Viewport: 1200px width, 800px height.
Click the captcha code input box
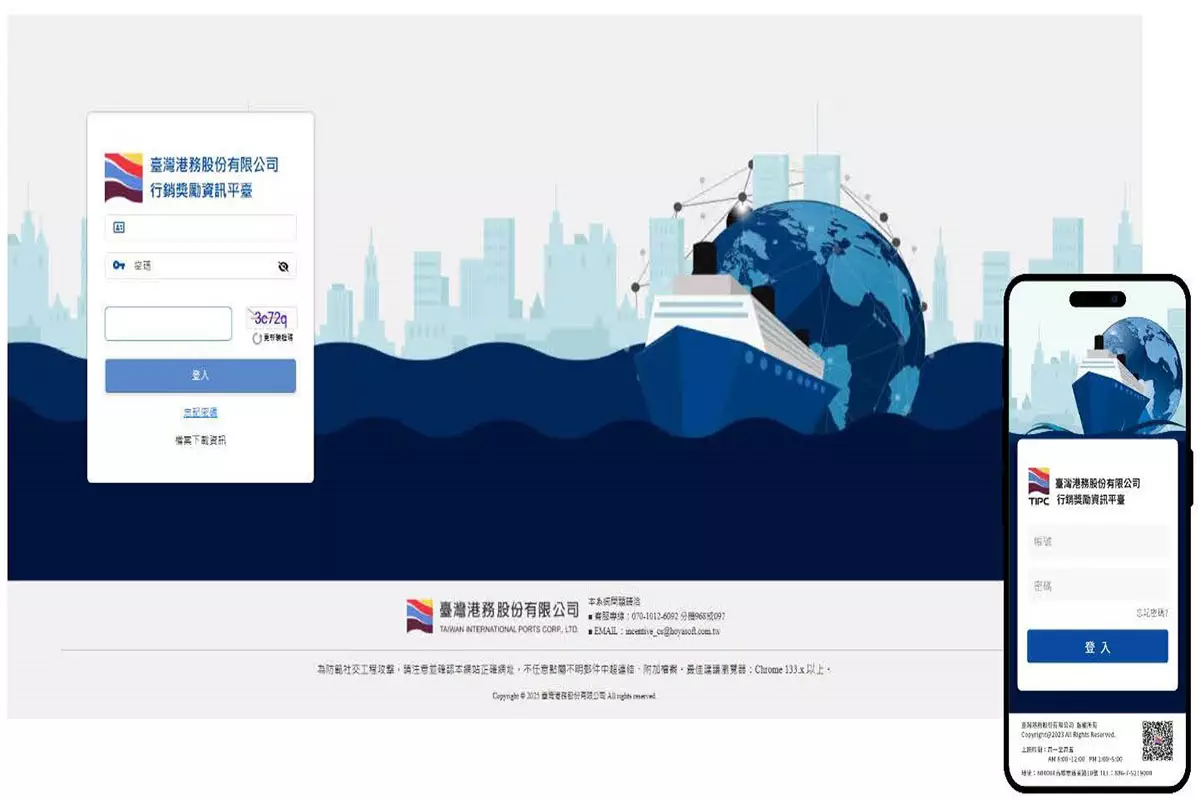[169, 324]
